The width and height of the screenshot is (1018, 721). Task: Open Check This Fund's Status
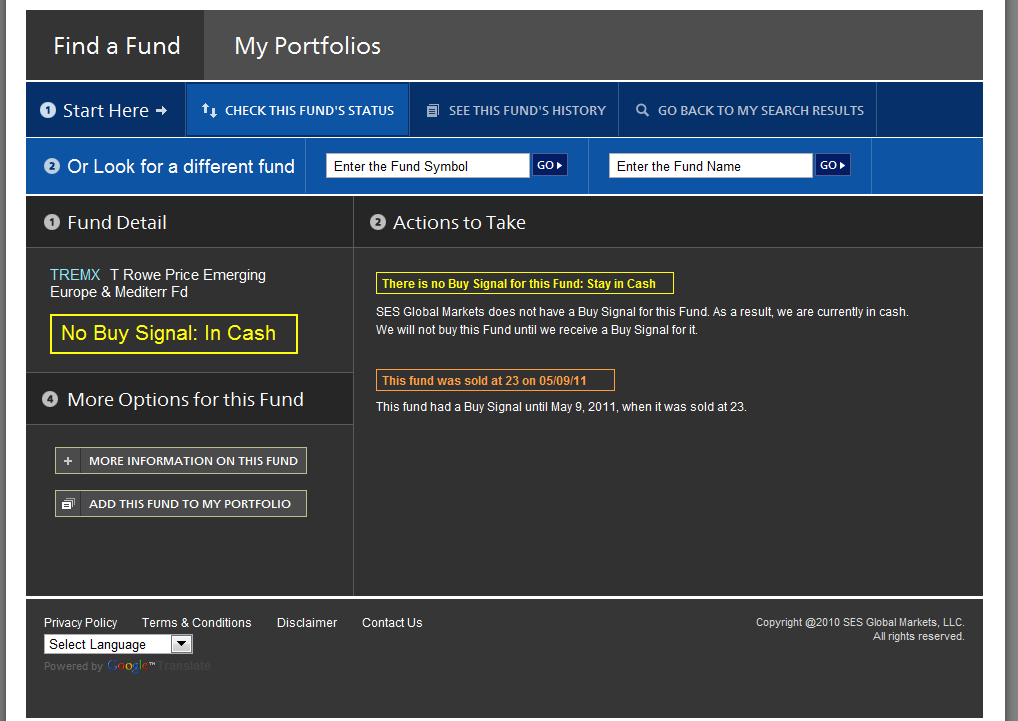(x=309, y=111)
